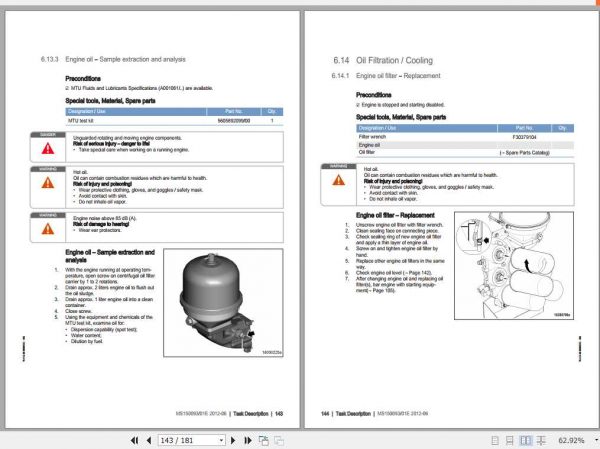This screenshot has height=449, width=600.
Task: Click the centrifugal oil filter illustration
Action: point(223,303)
